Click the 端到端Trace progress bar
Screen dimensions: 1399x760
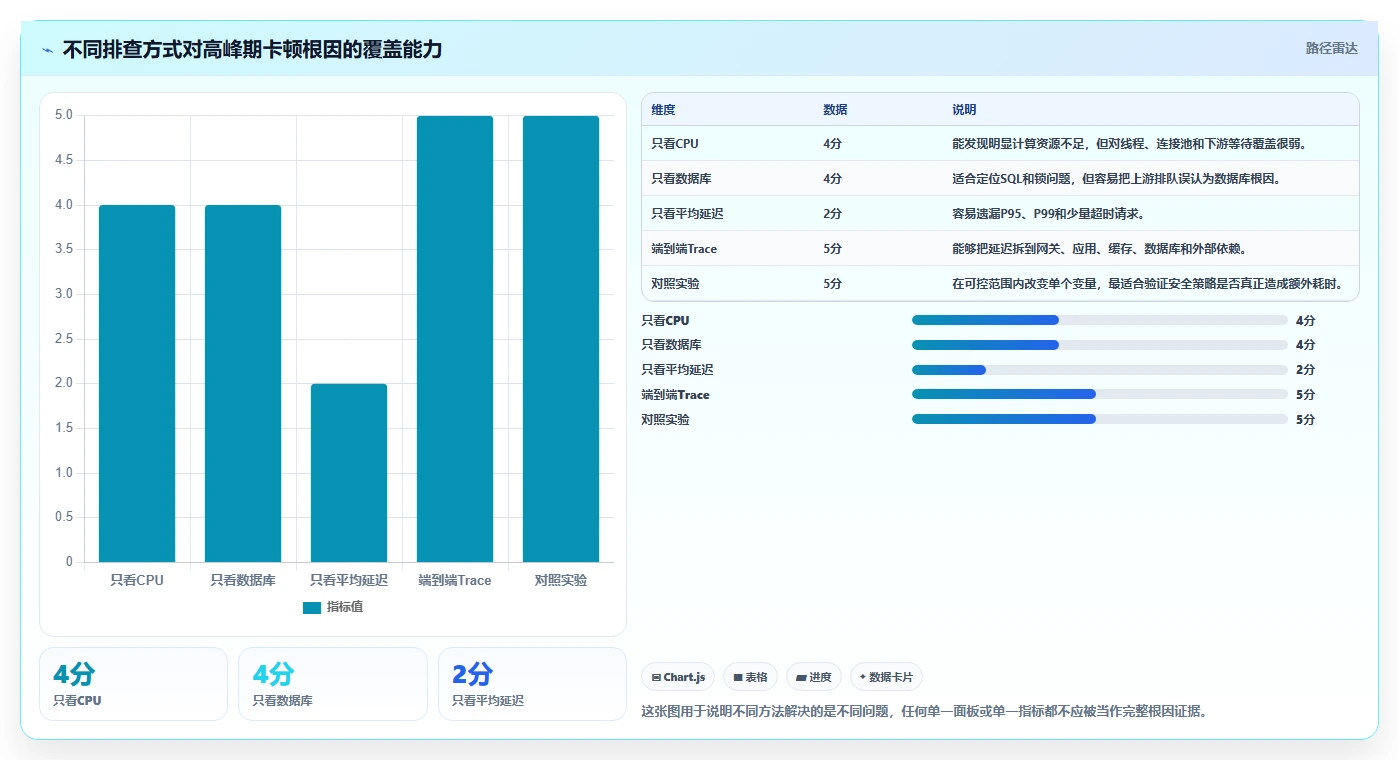(x=1100, y=395)
